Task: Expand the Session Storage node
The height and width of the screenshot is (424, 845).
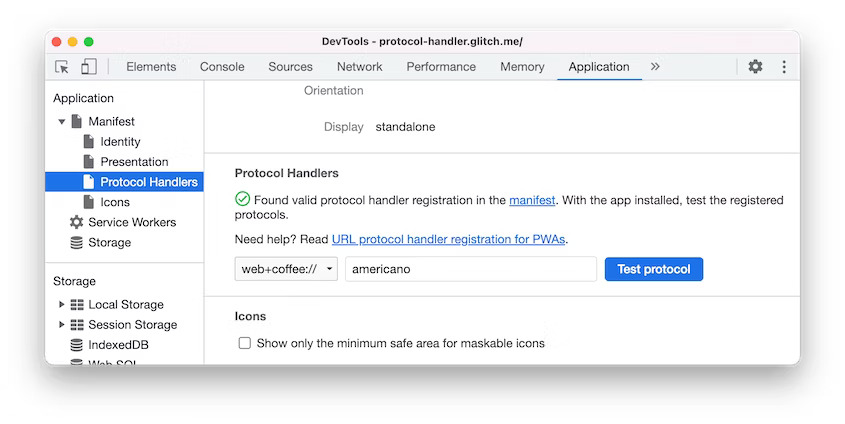Action: [61, 324]
